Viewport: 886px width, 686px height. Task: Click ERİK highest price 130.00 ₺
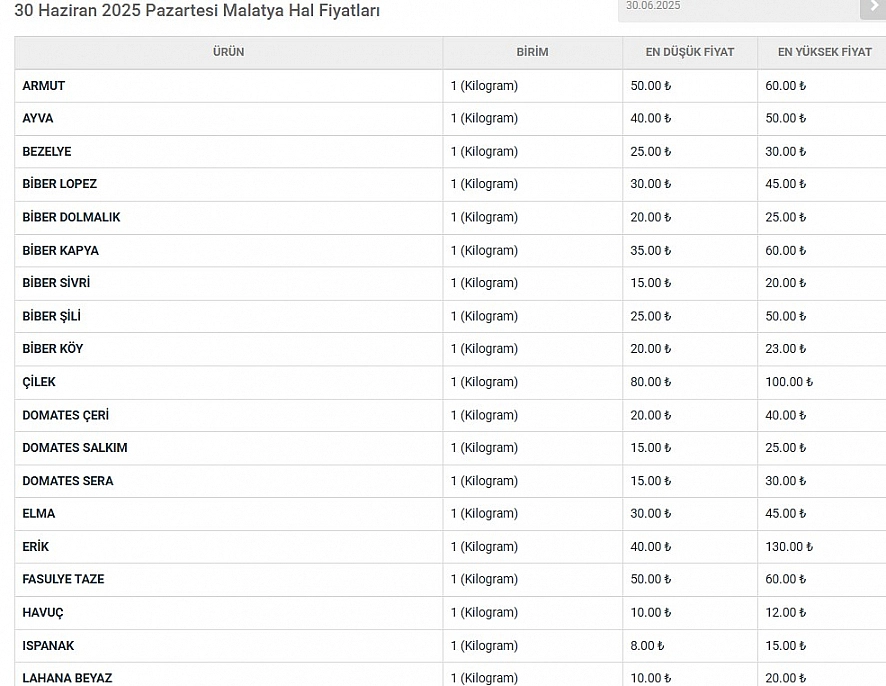(x=789, y=546)
